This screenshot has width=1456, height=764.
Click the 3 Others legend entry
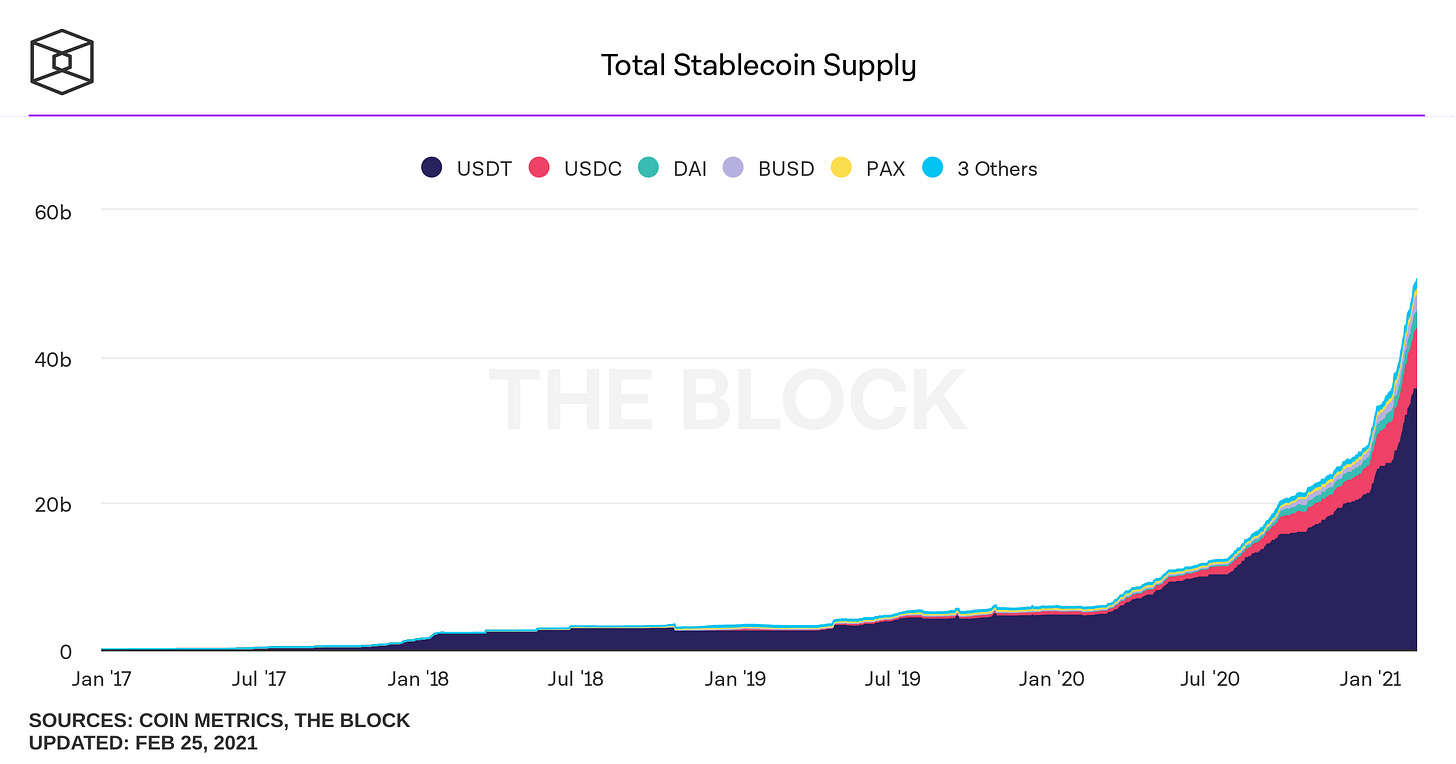click(980, 168)
